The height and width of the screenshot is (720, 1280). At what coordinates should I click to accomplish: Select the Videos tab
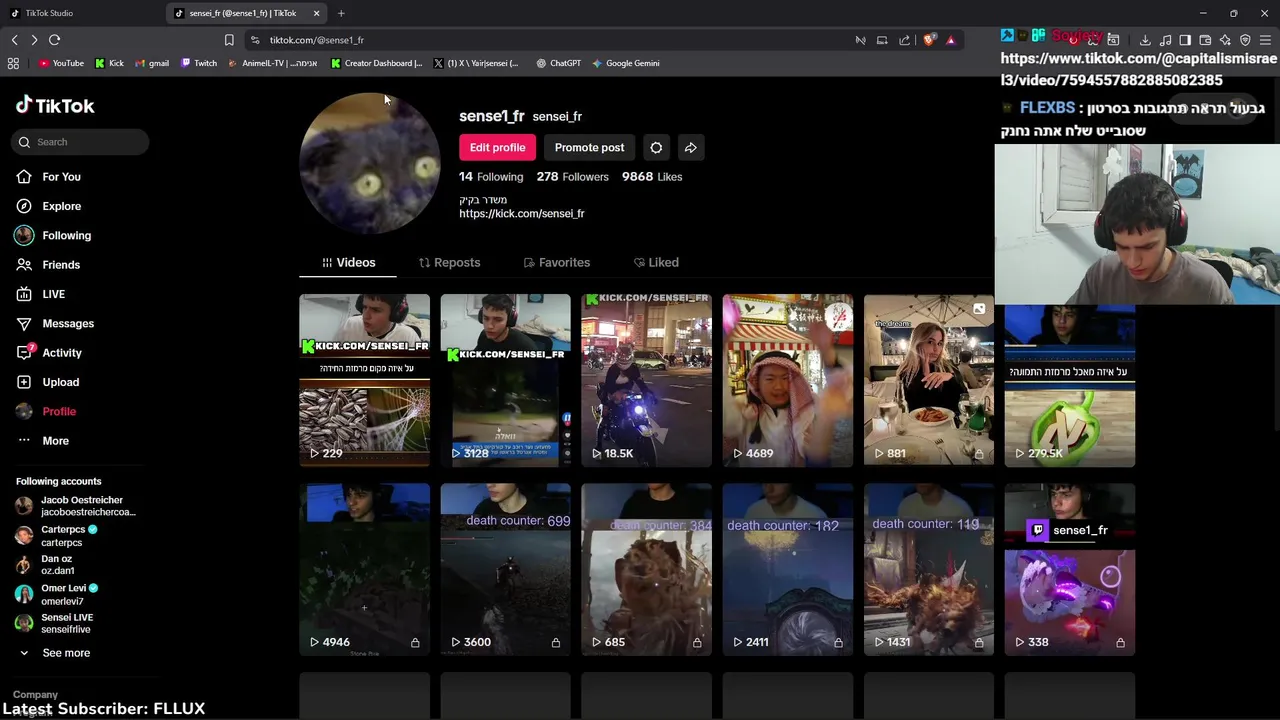[x=348, y=263]
